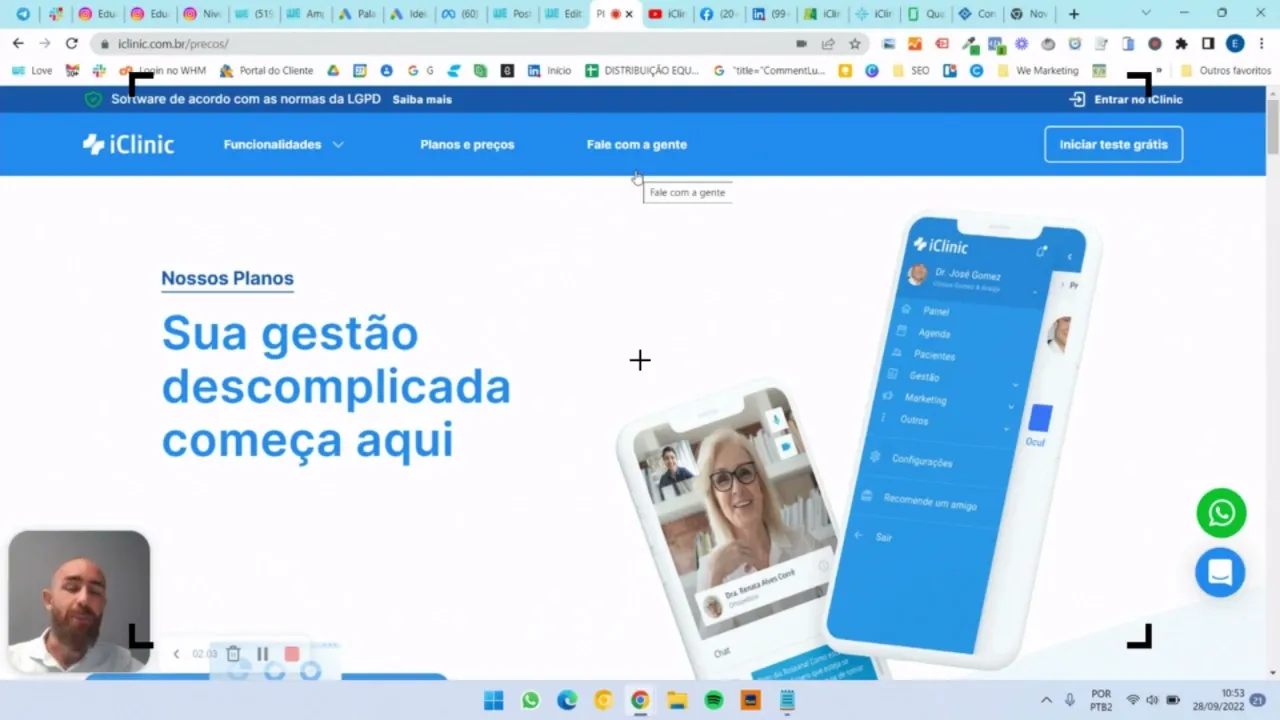Image resolution: width=1280 pixels, height=720 pixels.
Task: Click the presenter webcam thumbnail
Action: [x=79, y=601]
